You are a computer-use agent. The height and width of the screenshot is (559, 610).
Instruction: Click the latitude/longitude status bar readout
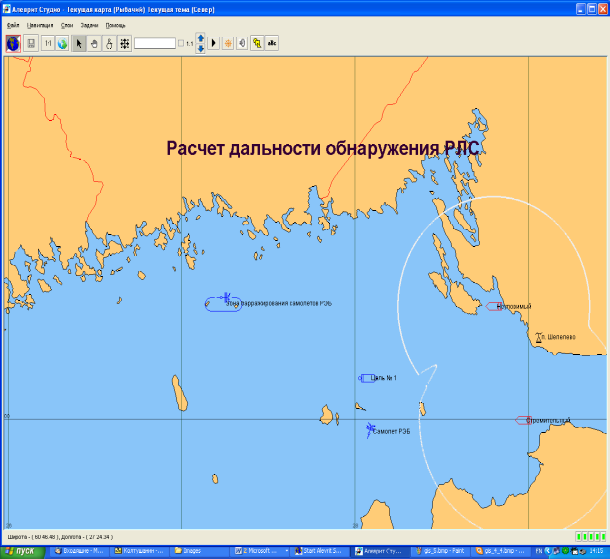pyautogui.click(x=60, y=537)
